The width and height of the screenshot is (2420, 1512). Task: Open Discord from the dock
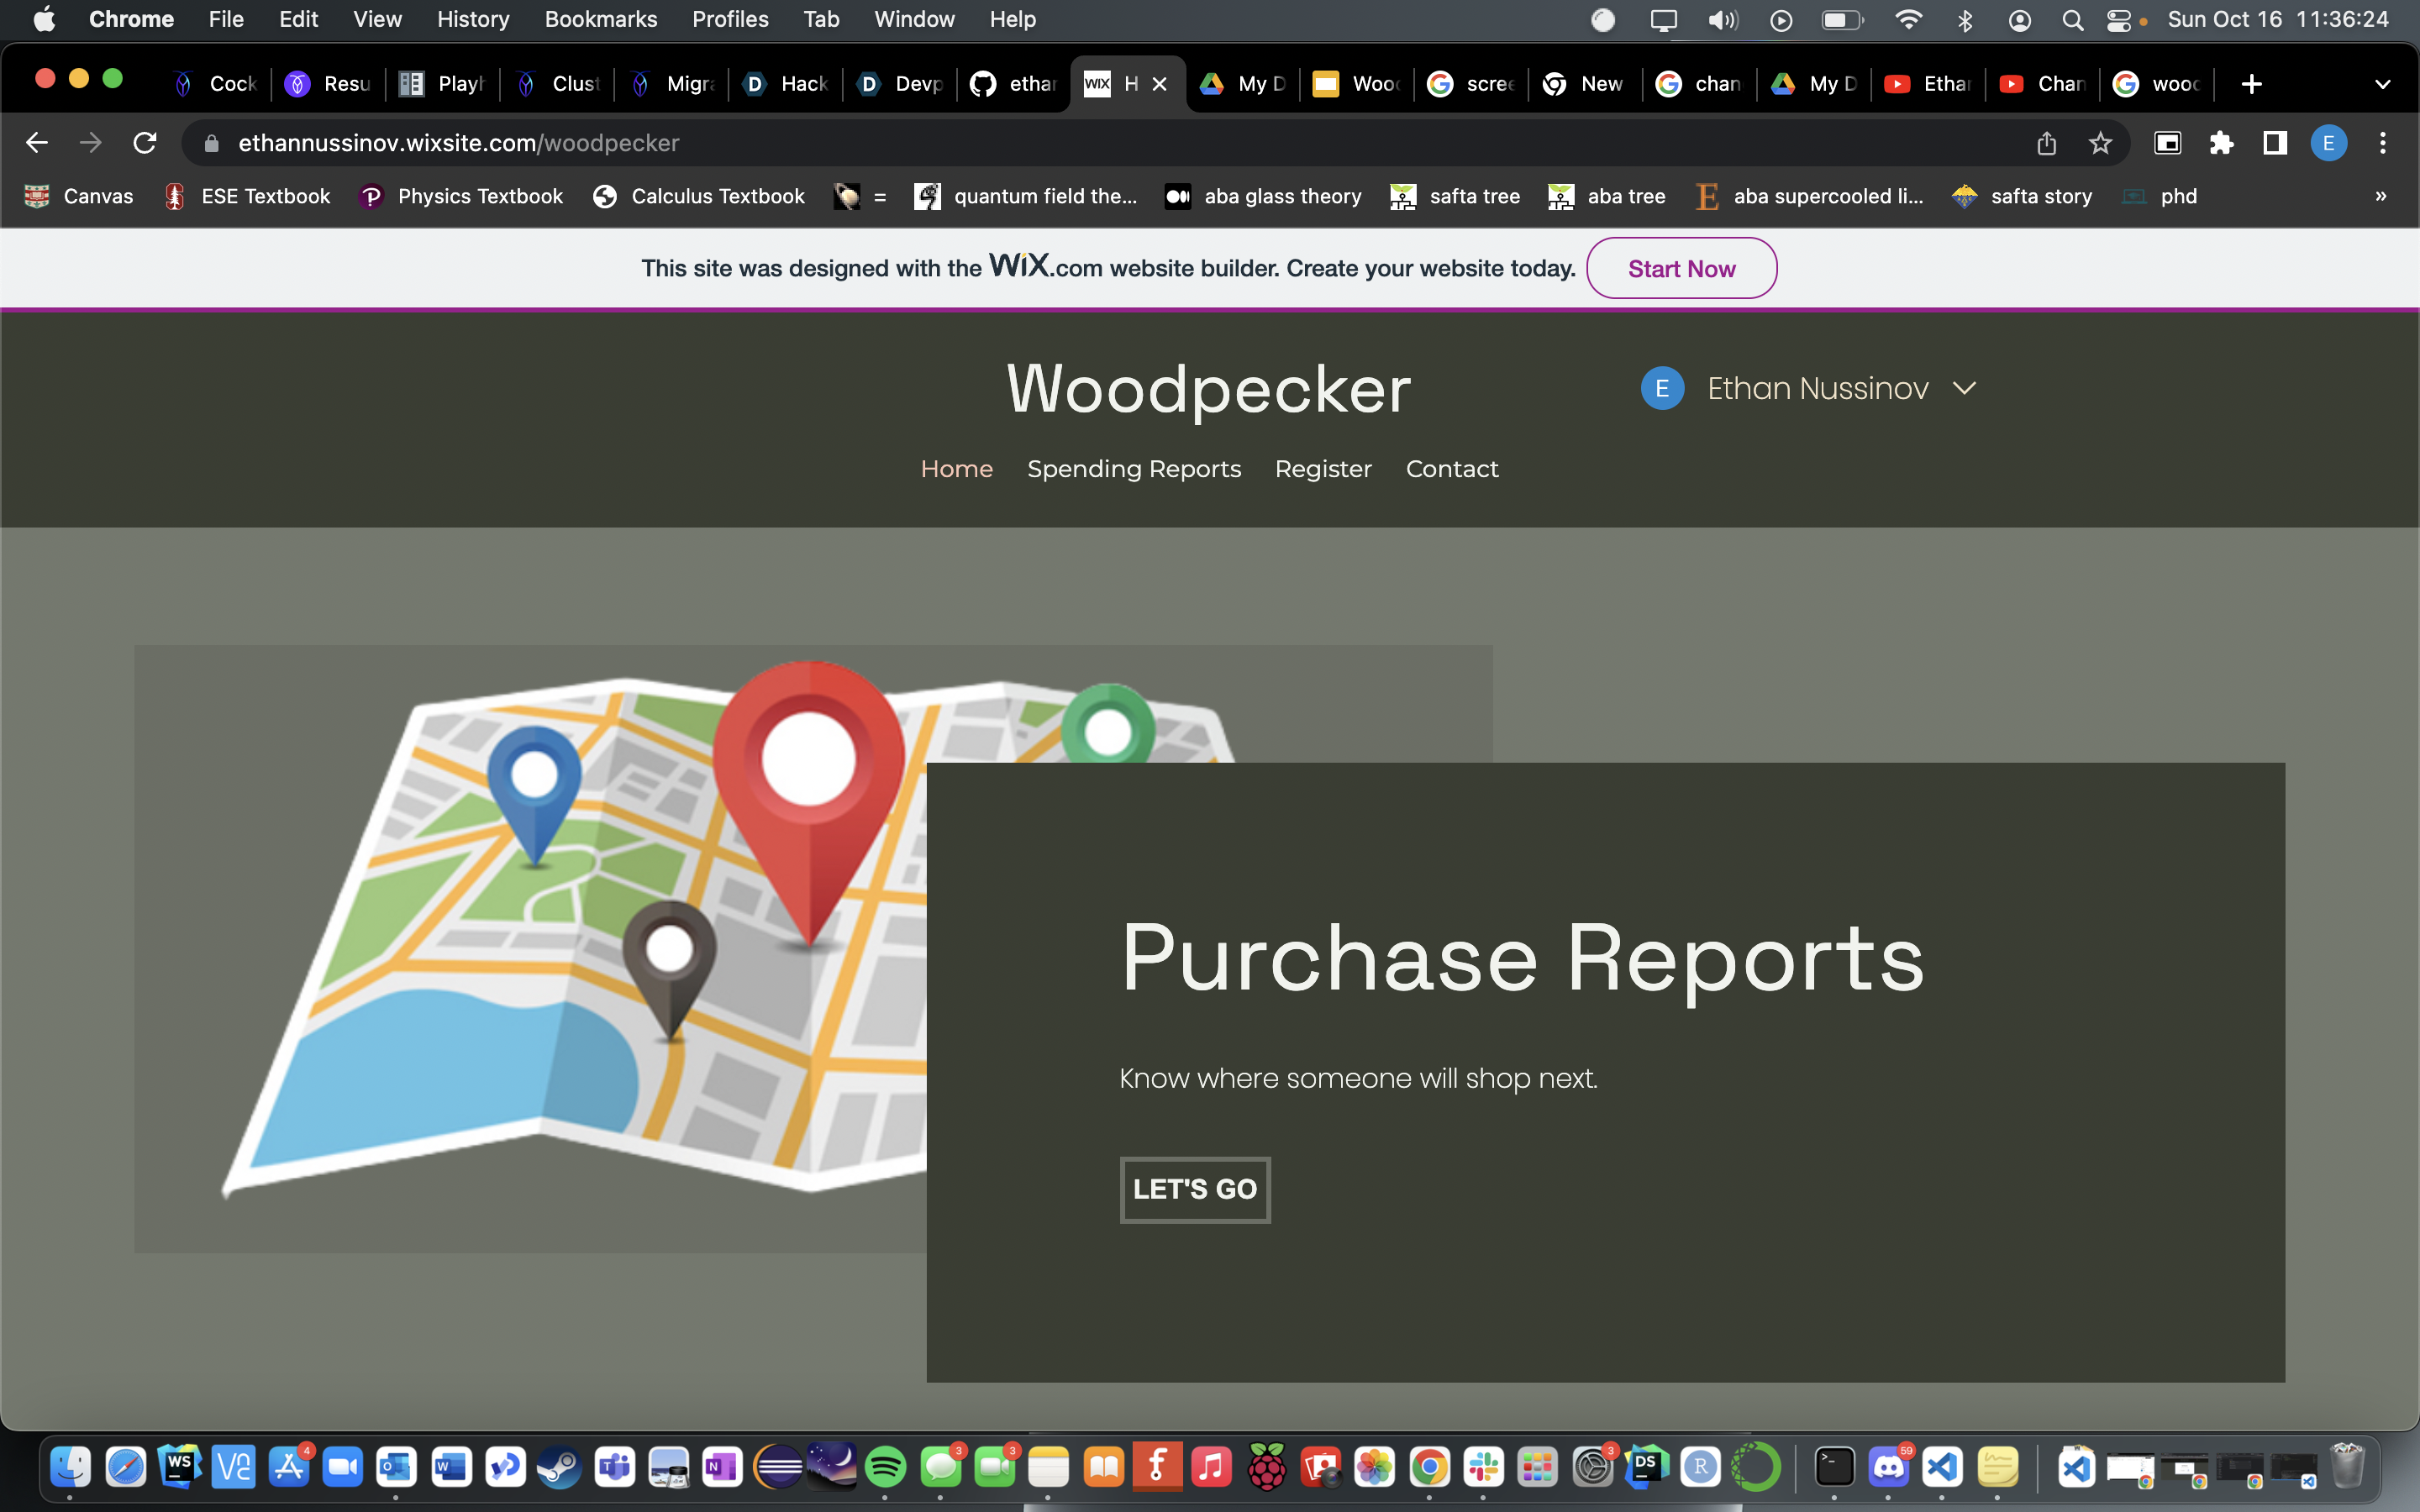[1888, 1467]
